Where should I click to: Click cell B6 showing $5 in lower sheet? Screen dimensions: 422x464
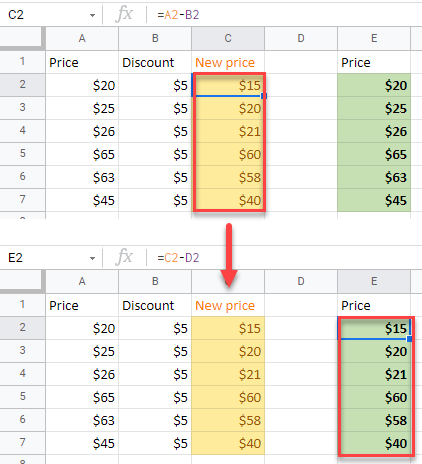[x=155, y=420]
